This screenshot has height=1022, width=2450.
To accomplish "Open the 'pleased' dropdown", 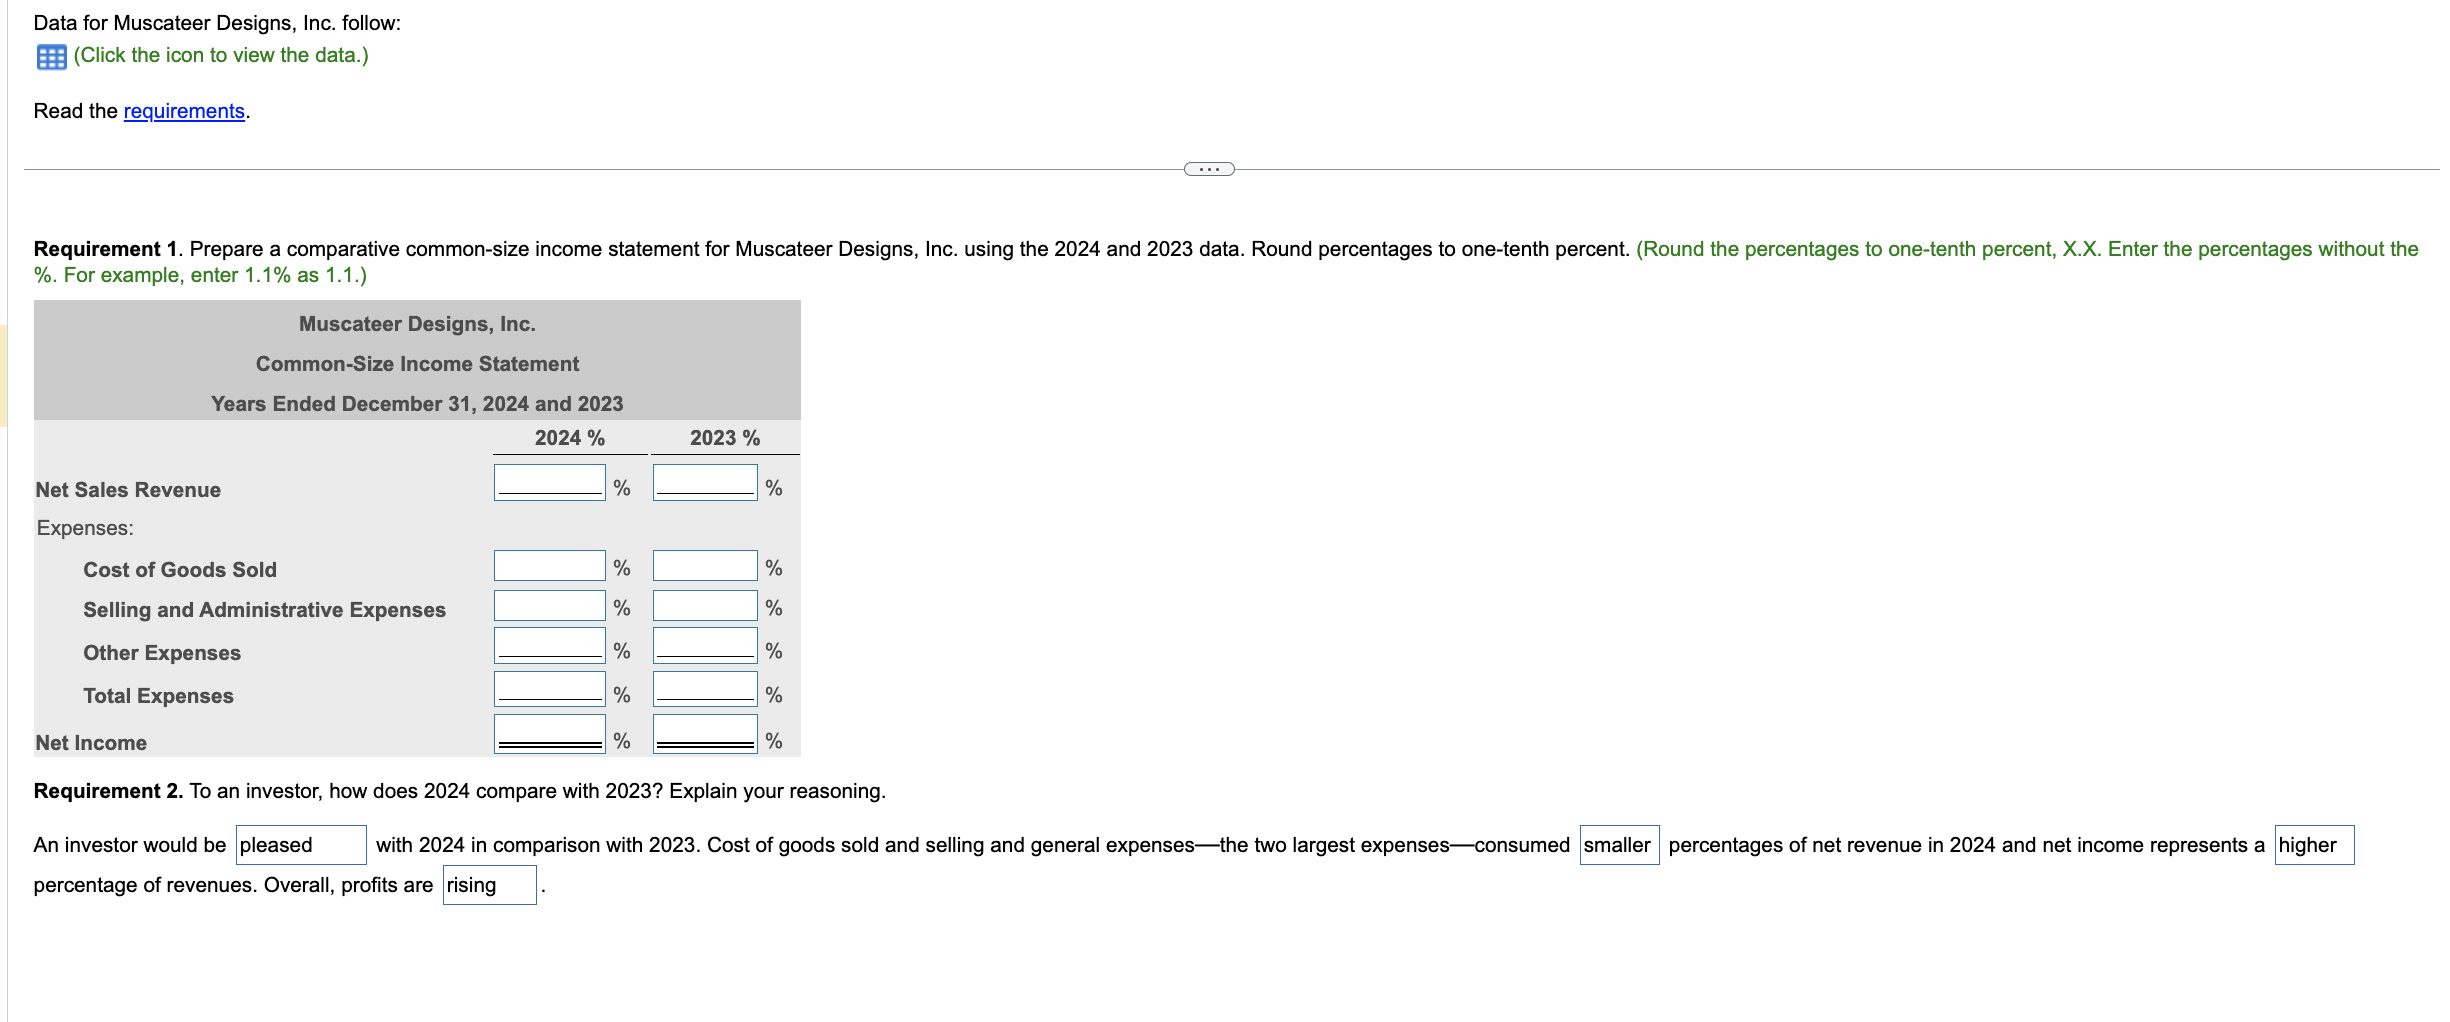I will coord(301,845).
